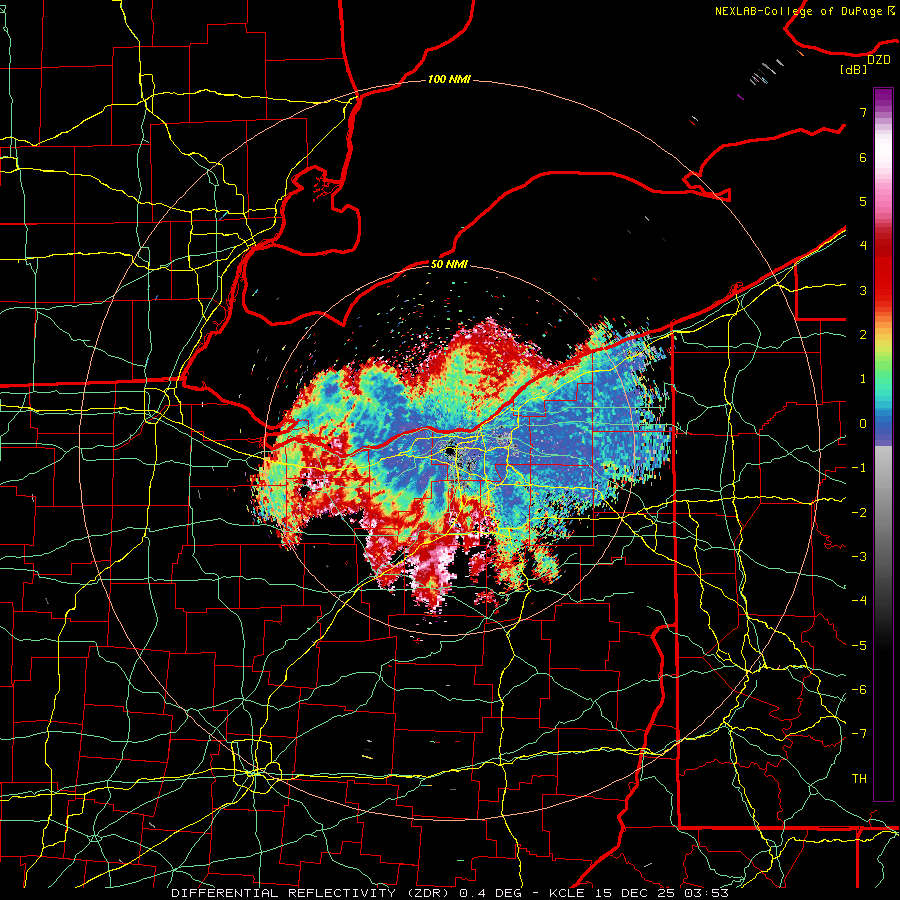
Task: Click the -3 value on color scale
Action: (859, 557)
